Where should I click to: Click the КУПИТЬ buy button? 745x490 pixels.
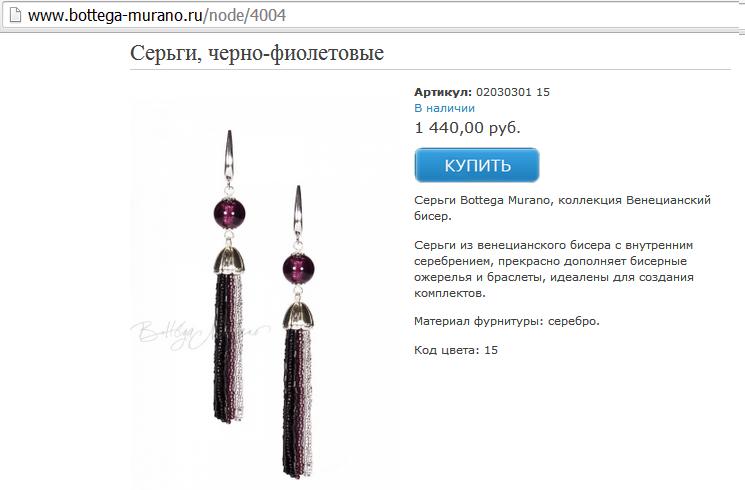point(477,165)
